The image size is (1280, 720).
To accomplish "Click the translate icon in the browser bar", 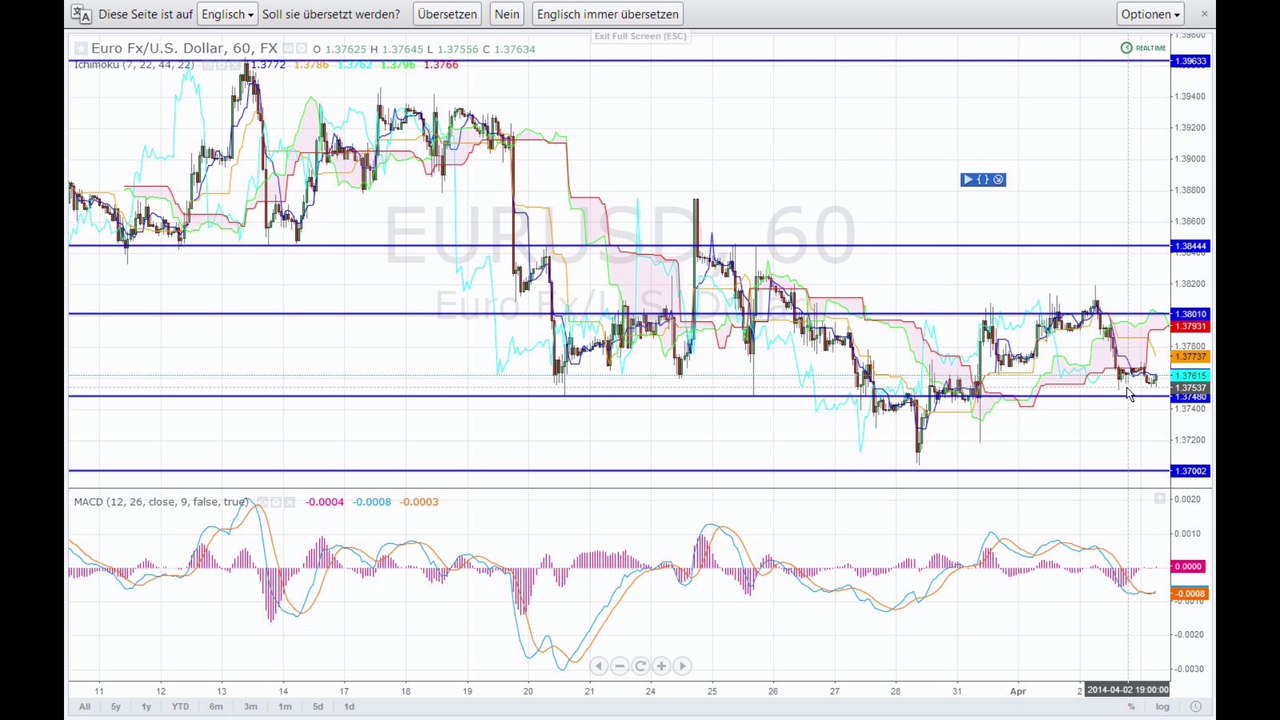I will [x=81, y=14].
